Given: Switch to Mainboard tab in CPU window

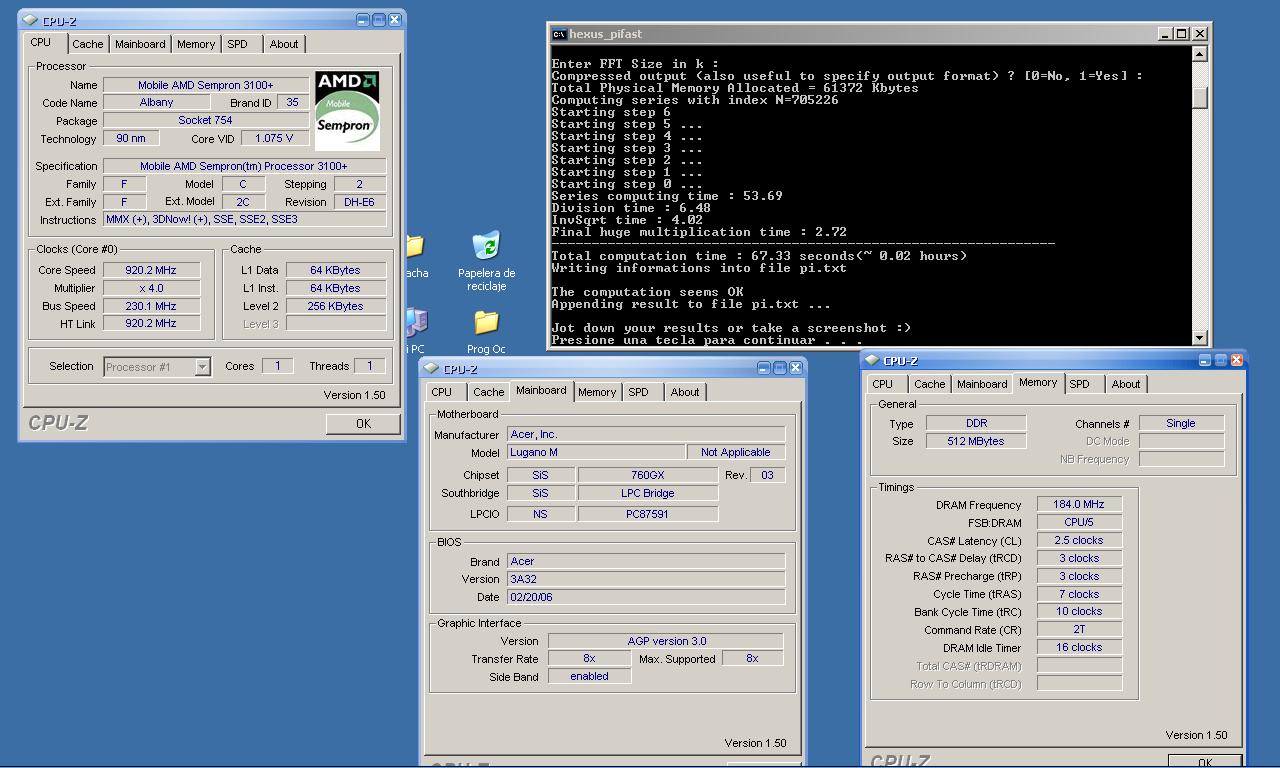Looking at the screenshot, I should (x=140, y=44).
